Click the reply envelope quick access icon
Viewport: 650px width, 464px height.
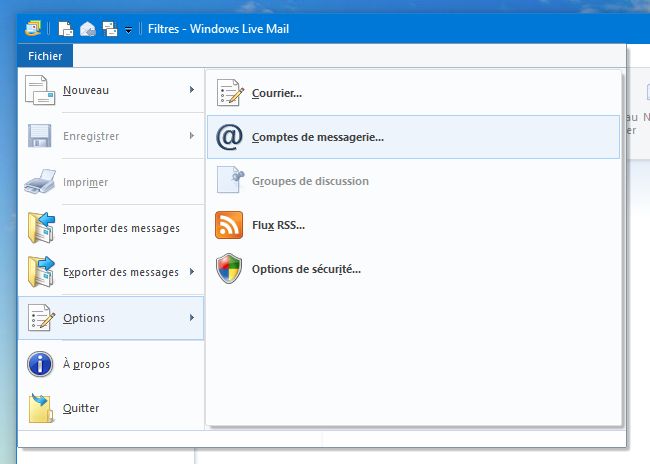tap(88, 29)
